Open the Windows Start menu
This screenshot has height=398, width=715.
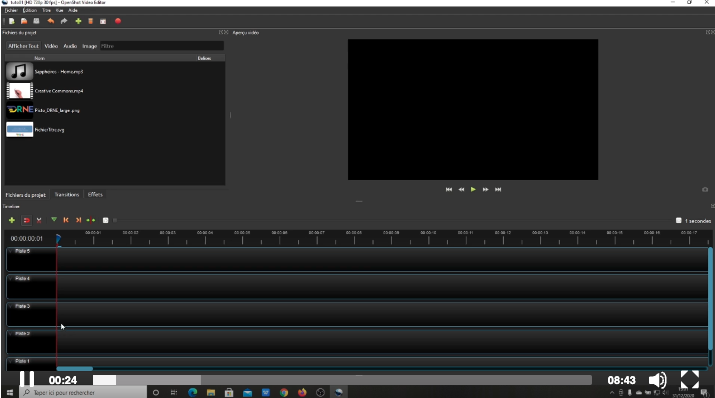coord(10,392)
